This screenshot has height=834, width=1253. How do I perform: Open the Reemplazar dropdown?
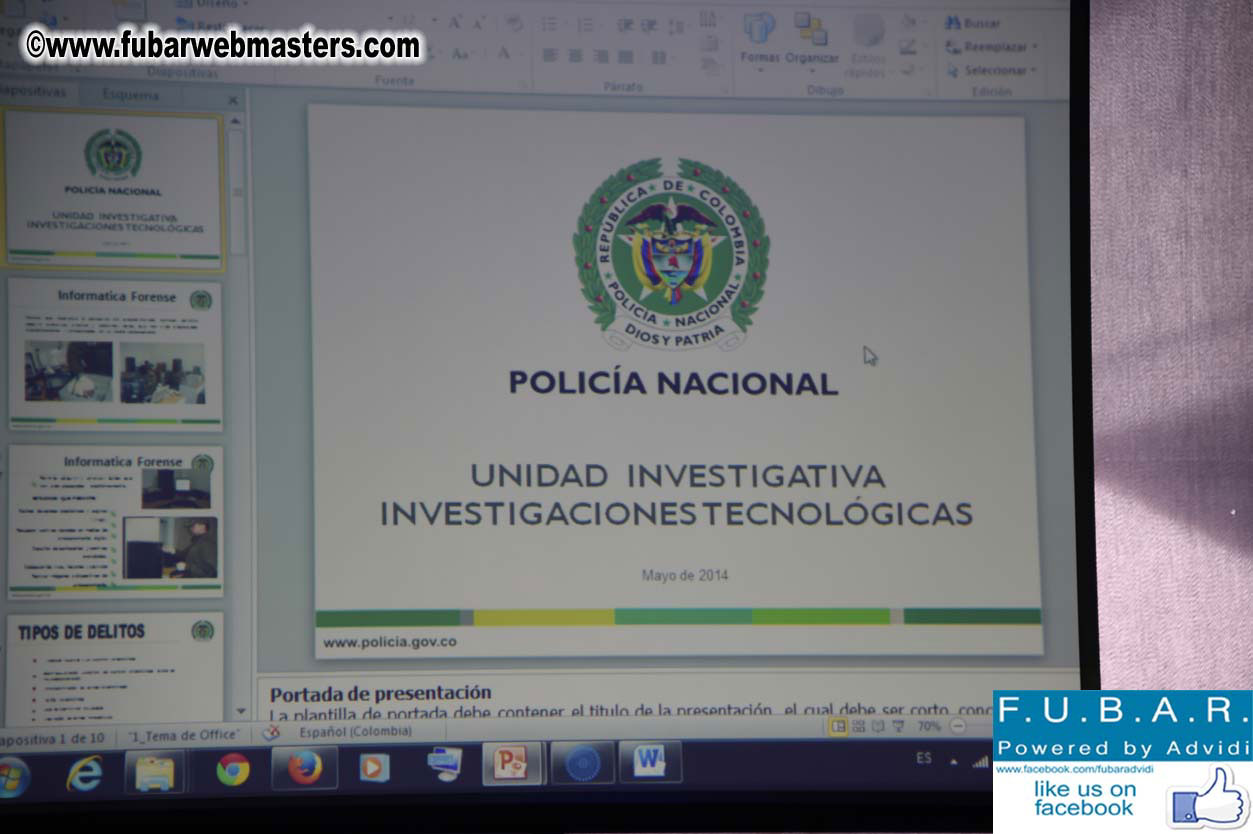click(x=1035, y=47)
